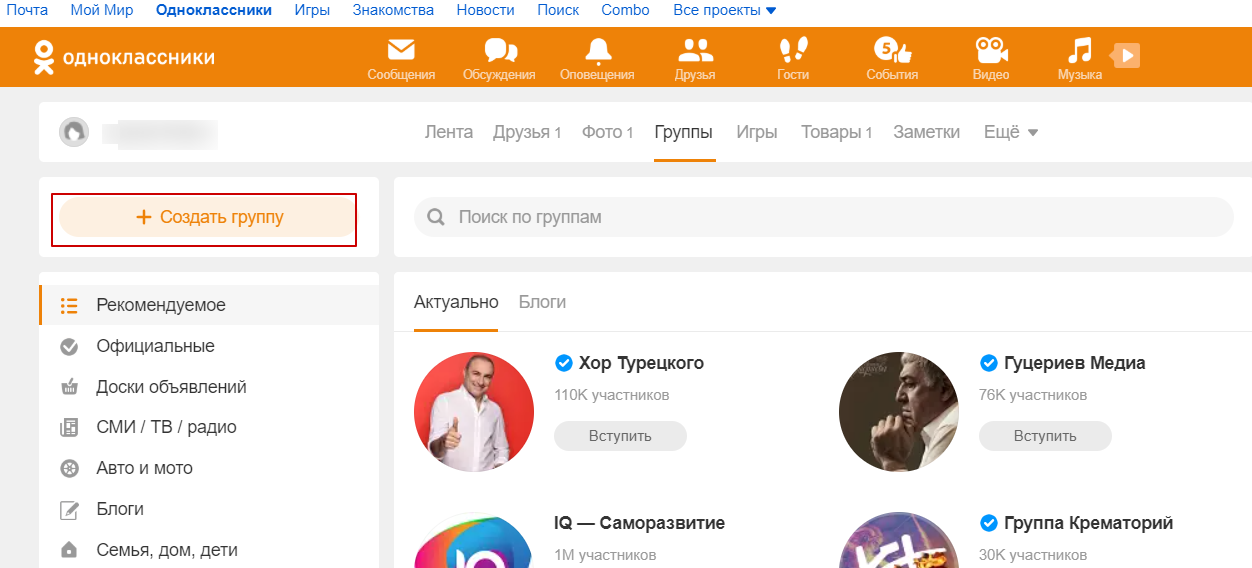This screenshot has width=1252, height=568.
Task: Focus the Поиск по группам field
Action: coord(824,217)
